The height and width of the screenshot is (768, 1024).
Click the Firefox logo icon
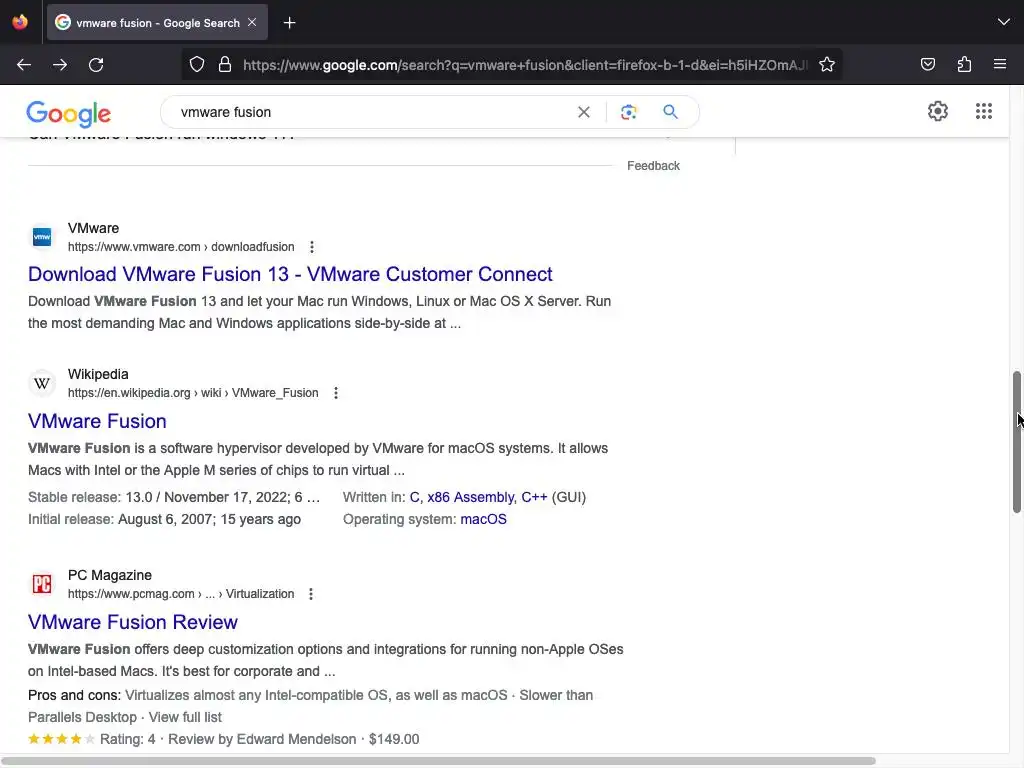[x=20, y=22]
